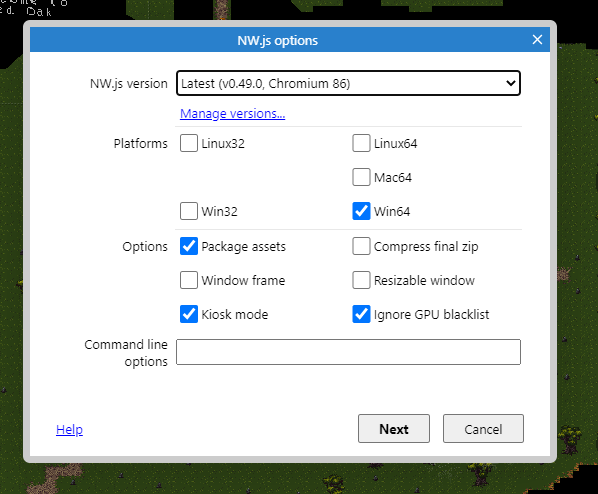
Task: Open the Help link
Action: (x=69, y=430)
